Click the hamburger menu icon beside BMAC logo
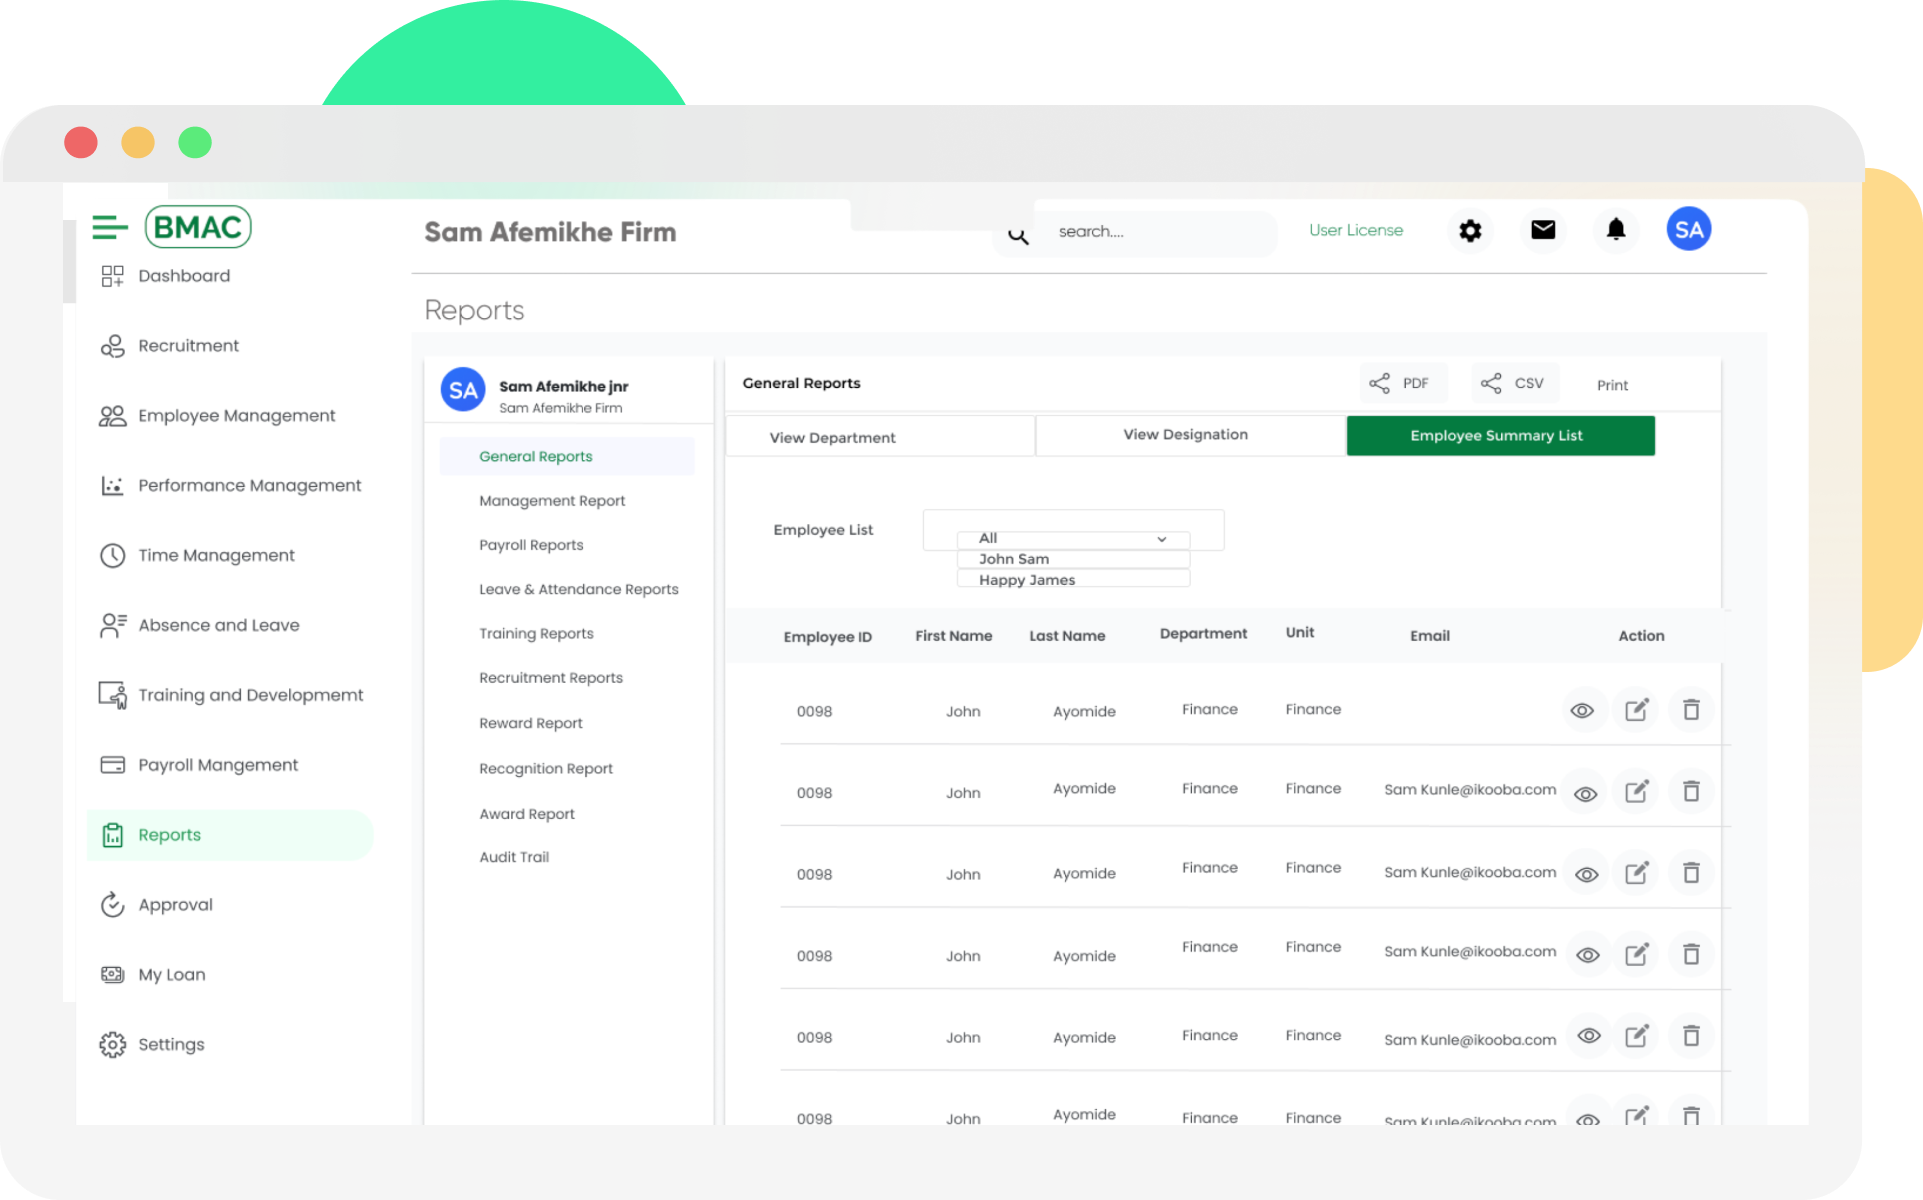The image size is (1923, 1200). point(110,228)
